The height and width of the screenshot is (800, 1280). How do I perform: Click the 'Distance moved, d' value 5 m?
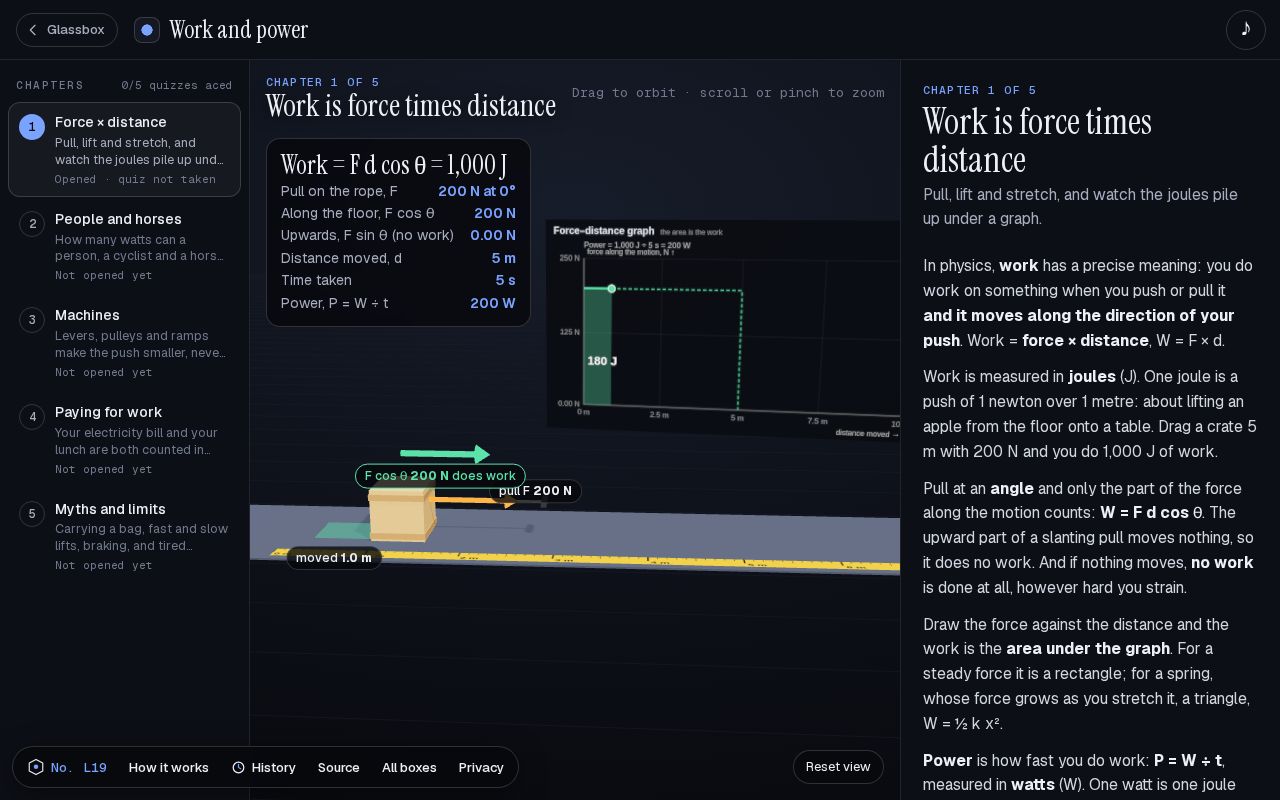point(503,258)
